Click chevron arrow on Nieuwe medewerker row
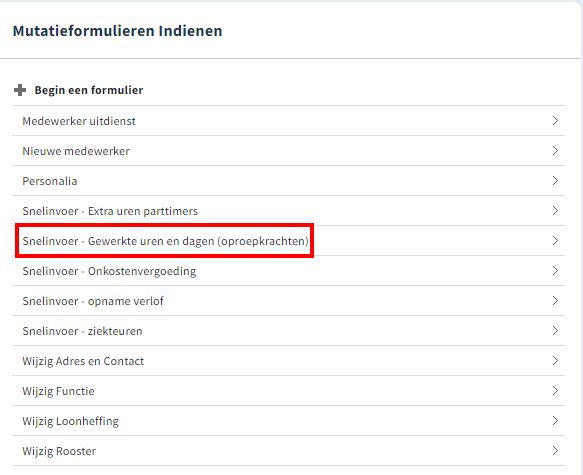The height and width of the screenshot is (475, 583). pyautogui.click(x=555, y=151)
